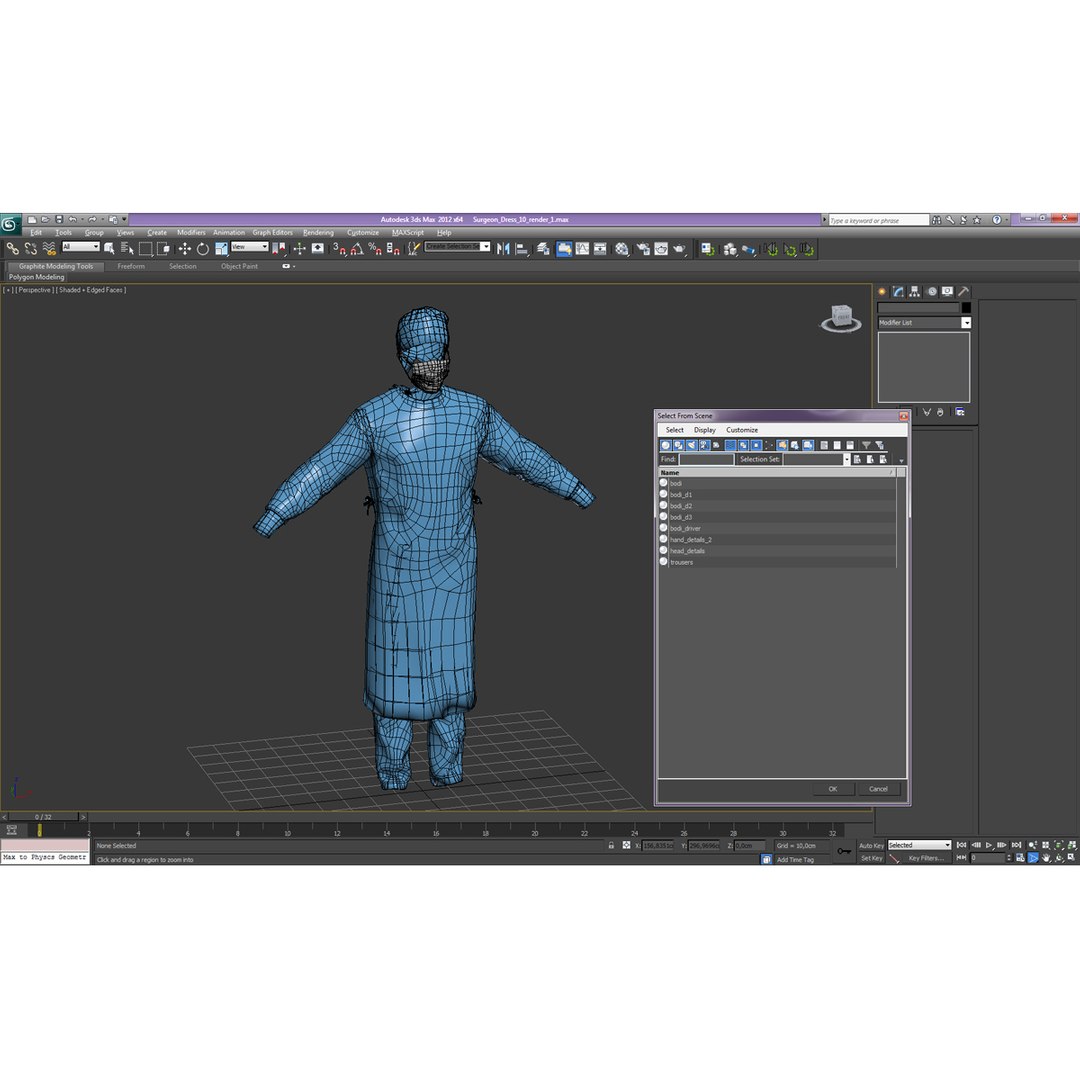This screenshot has height=1080, width=1080.
Task: Click Mirror tool in main toolbar
Action: click(x=503, y=249)
